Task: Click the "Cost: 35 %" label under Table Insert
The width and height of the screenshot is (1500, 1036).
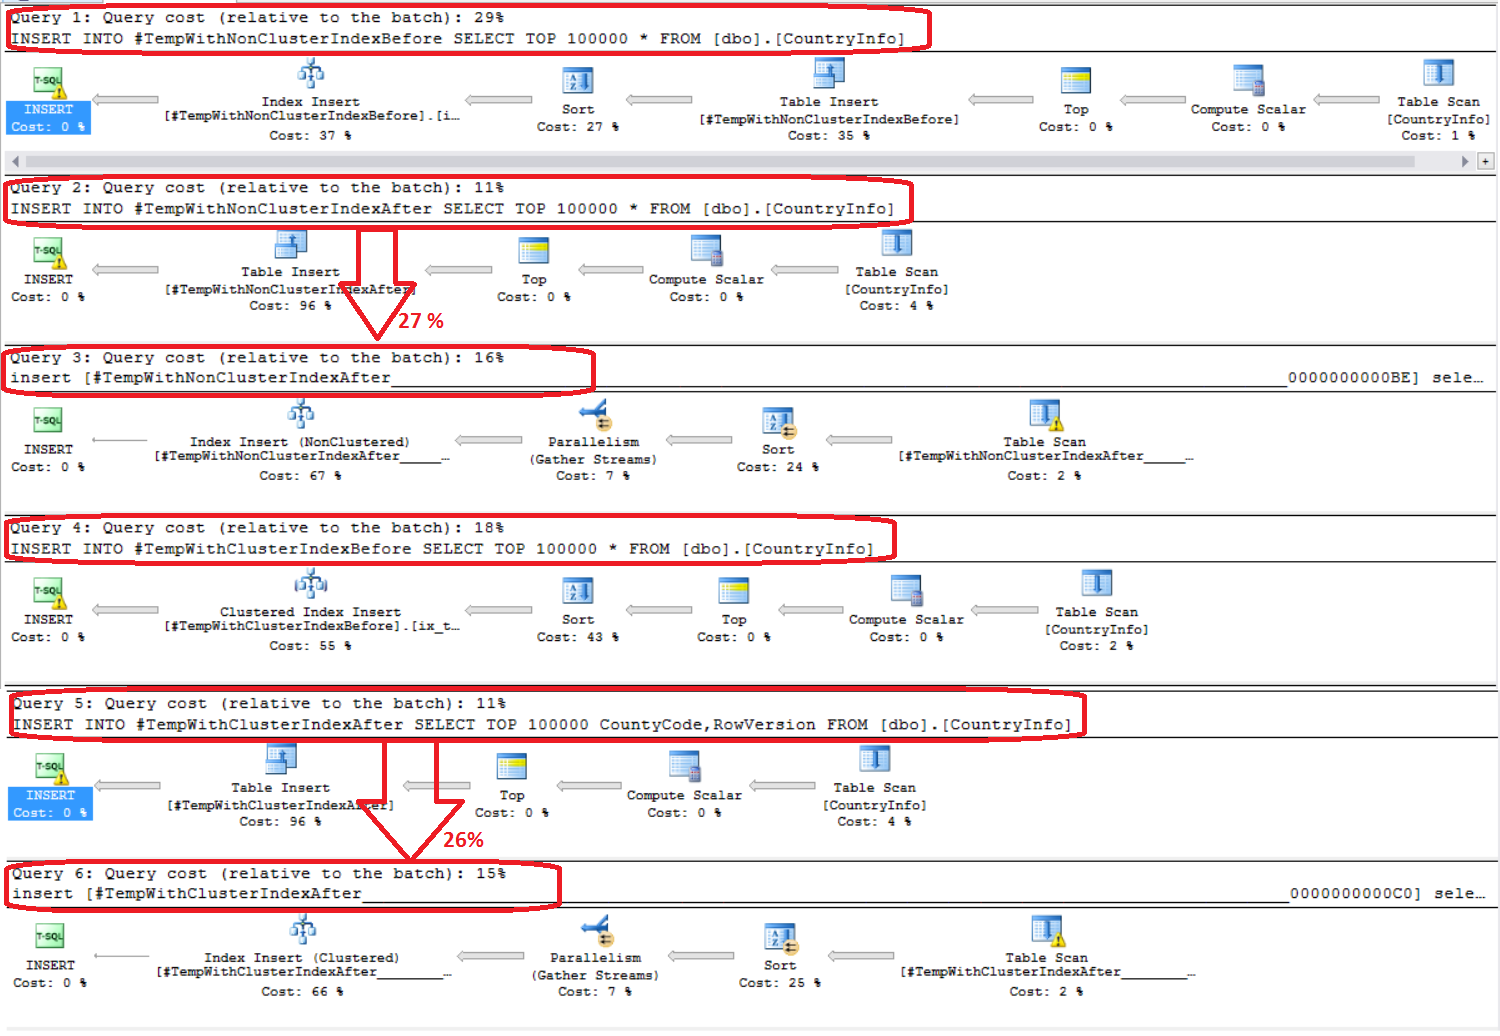Action: pyautogui.click(x=829, y=136)
